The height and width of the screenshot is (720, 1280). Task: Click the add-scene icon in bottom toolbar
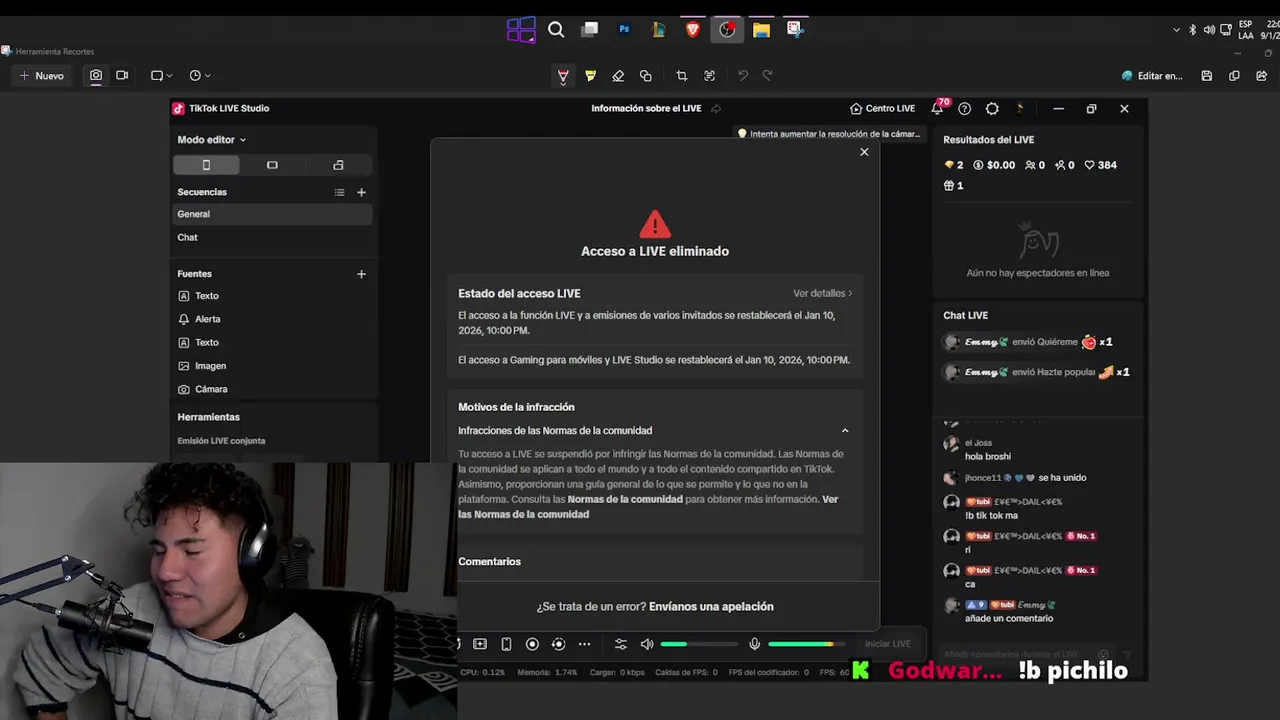[480, 644]
